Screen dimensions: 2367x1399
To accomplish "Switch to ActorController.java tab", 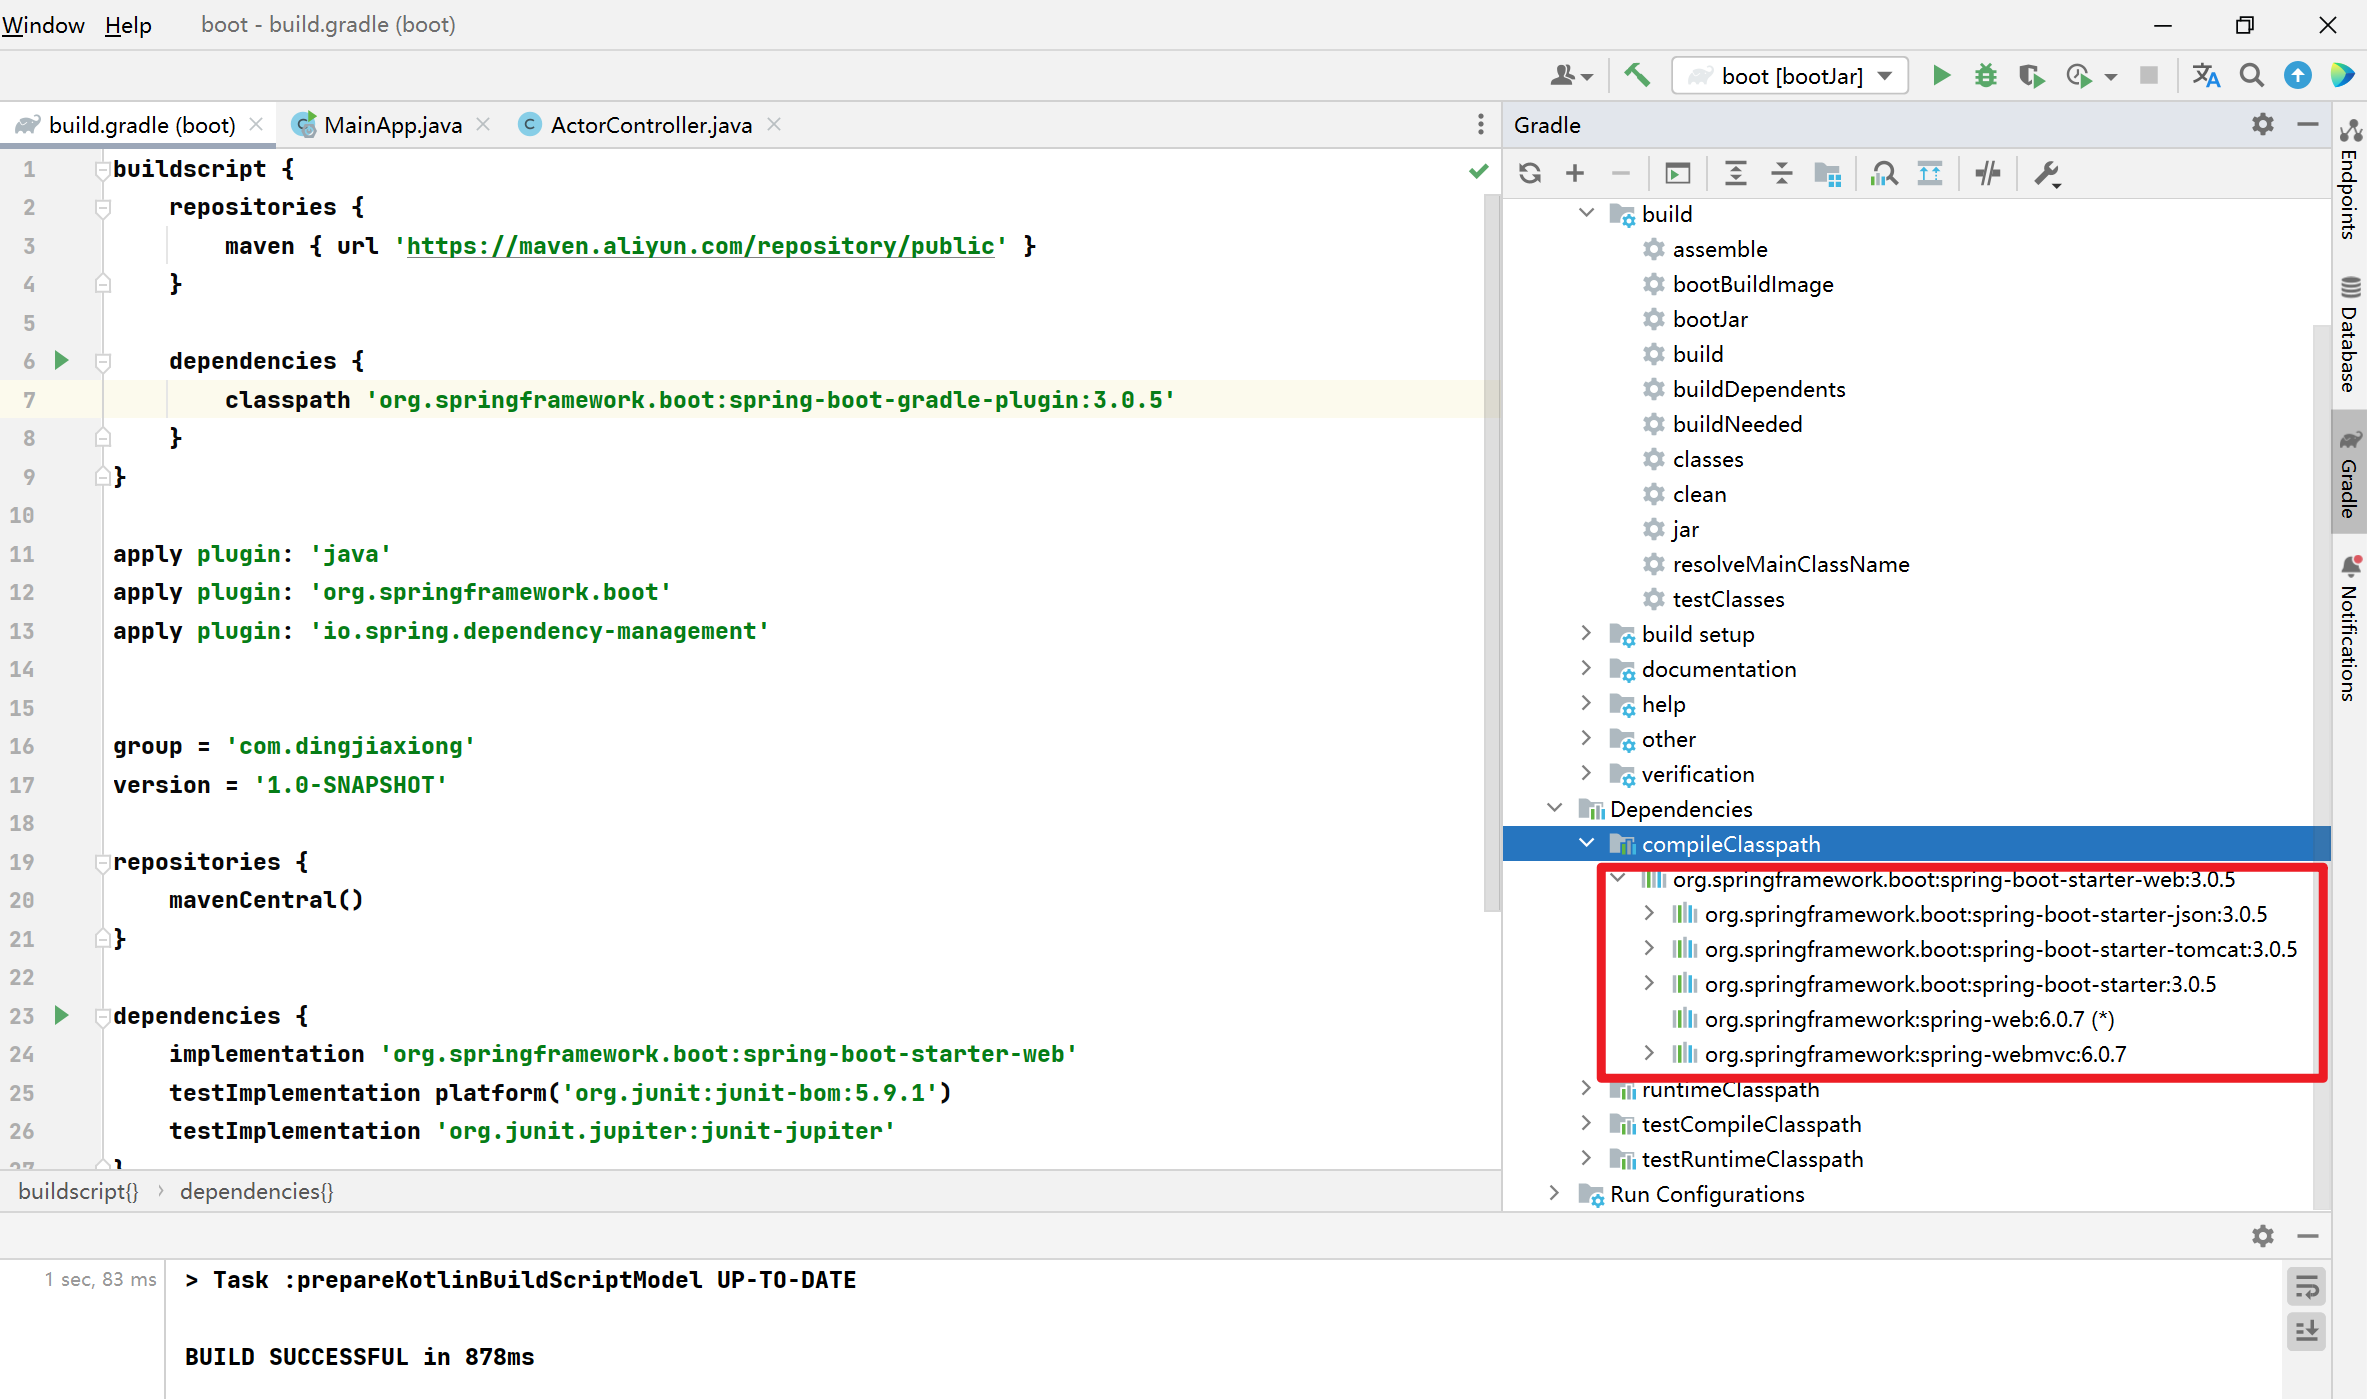I will click(x=651, y=125).
